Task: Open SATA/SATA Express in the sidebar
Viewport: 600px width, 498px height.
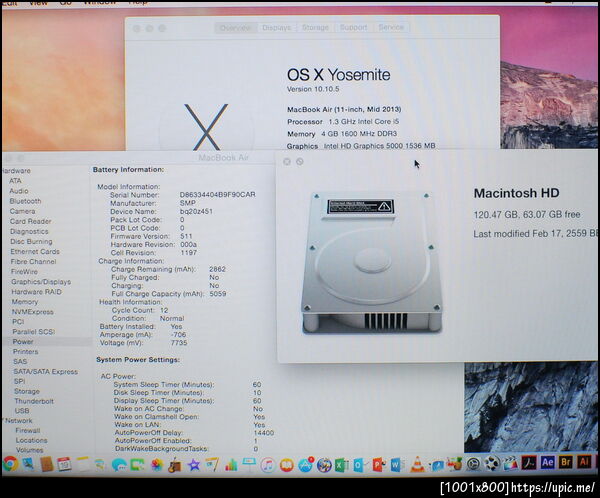Action: coord(46,371)
